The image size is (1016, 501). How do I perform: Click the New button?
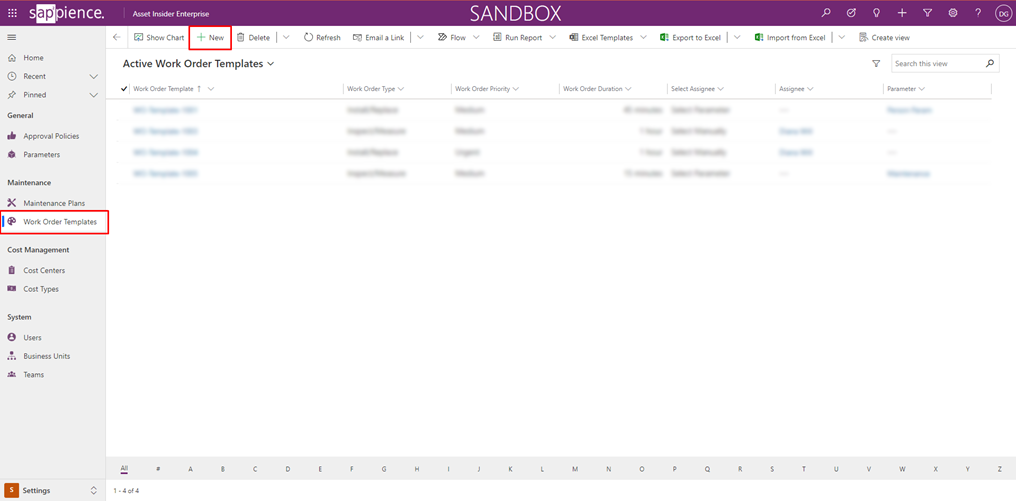coord(210,37)
